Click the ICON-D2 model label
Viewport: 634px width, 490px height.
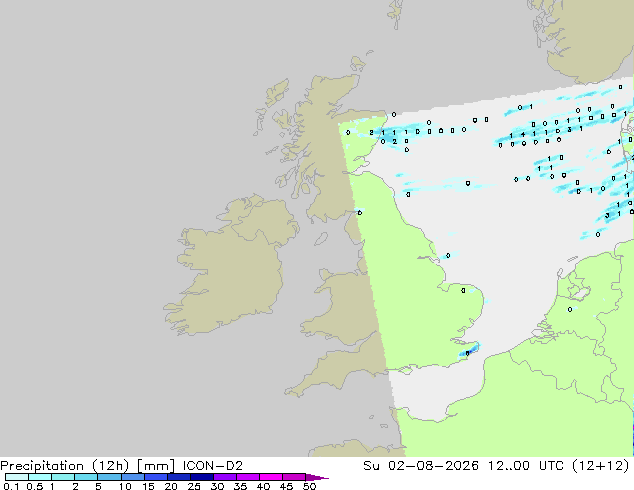pos(213,466)
